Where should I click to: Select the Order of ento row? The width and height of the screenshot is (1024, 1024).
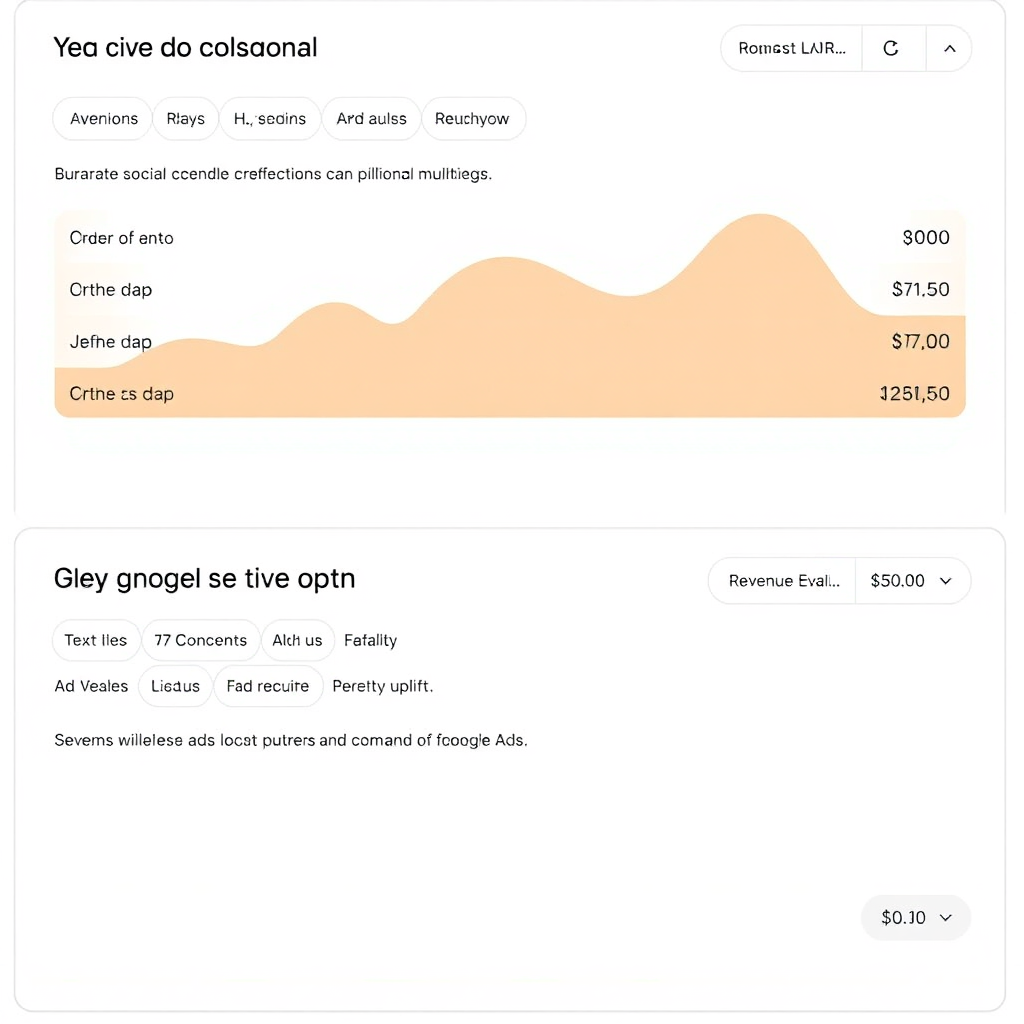pos(510,238)
